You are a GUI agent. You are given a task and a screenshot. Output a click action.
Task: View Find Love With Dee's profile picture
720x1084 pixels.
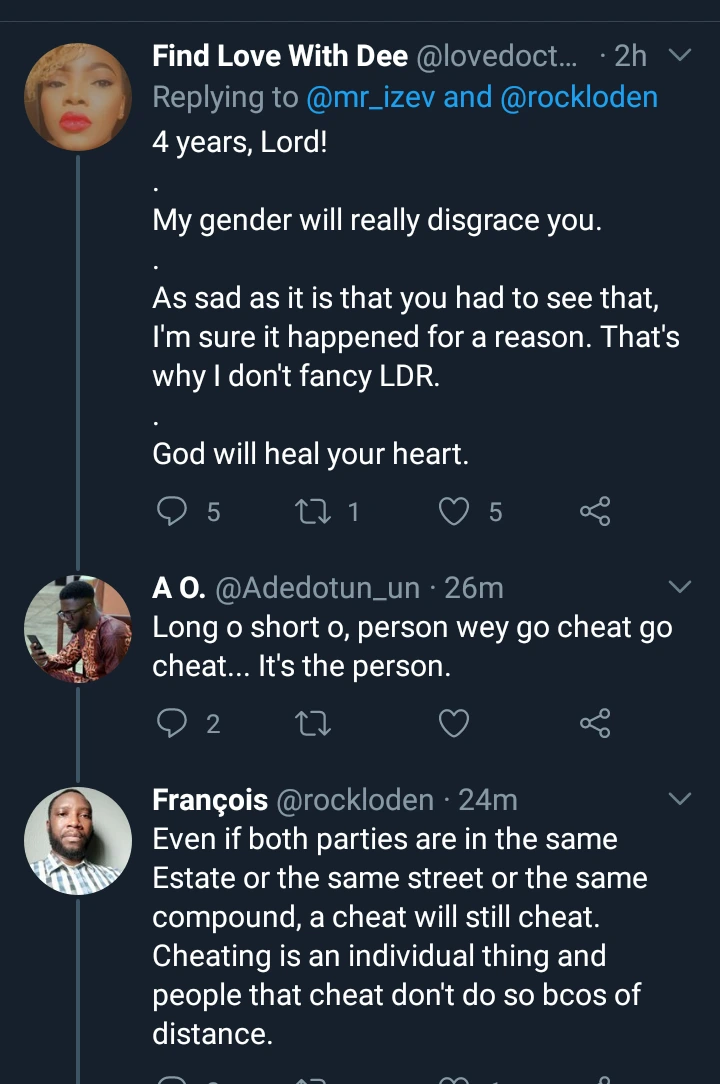pos(77,97)
